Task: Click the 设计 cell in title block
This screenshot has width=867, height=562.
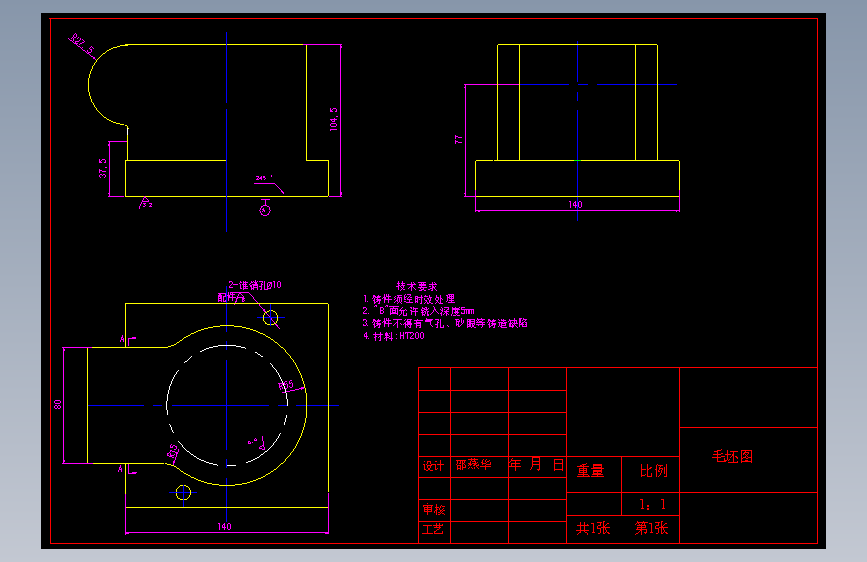Action: pos(434,466)
